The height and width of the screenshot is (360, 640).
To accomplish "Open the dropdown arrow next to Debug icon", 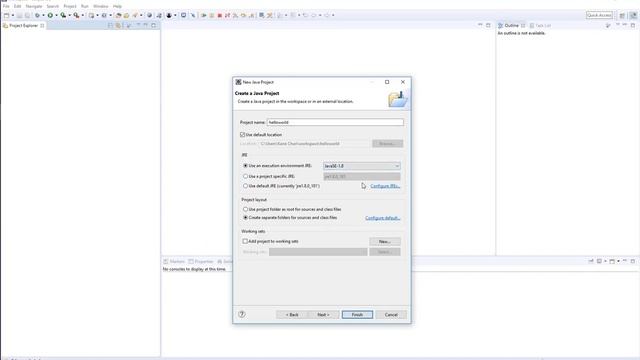I will (x=43, y=15).
